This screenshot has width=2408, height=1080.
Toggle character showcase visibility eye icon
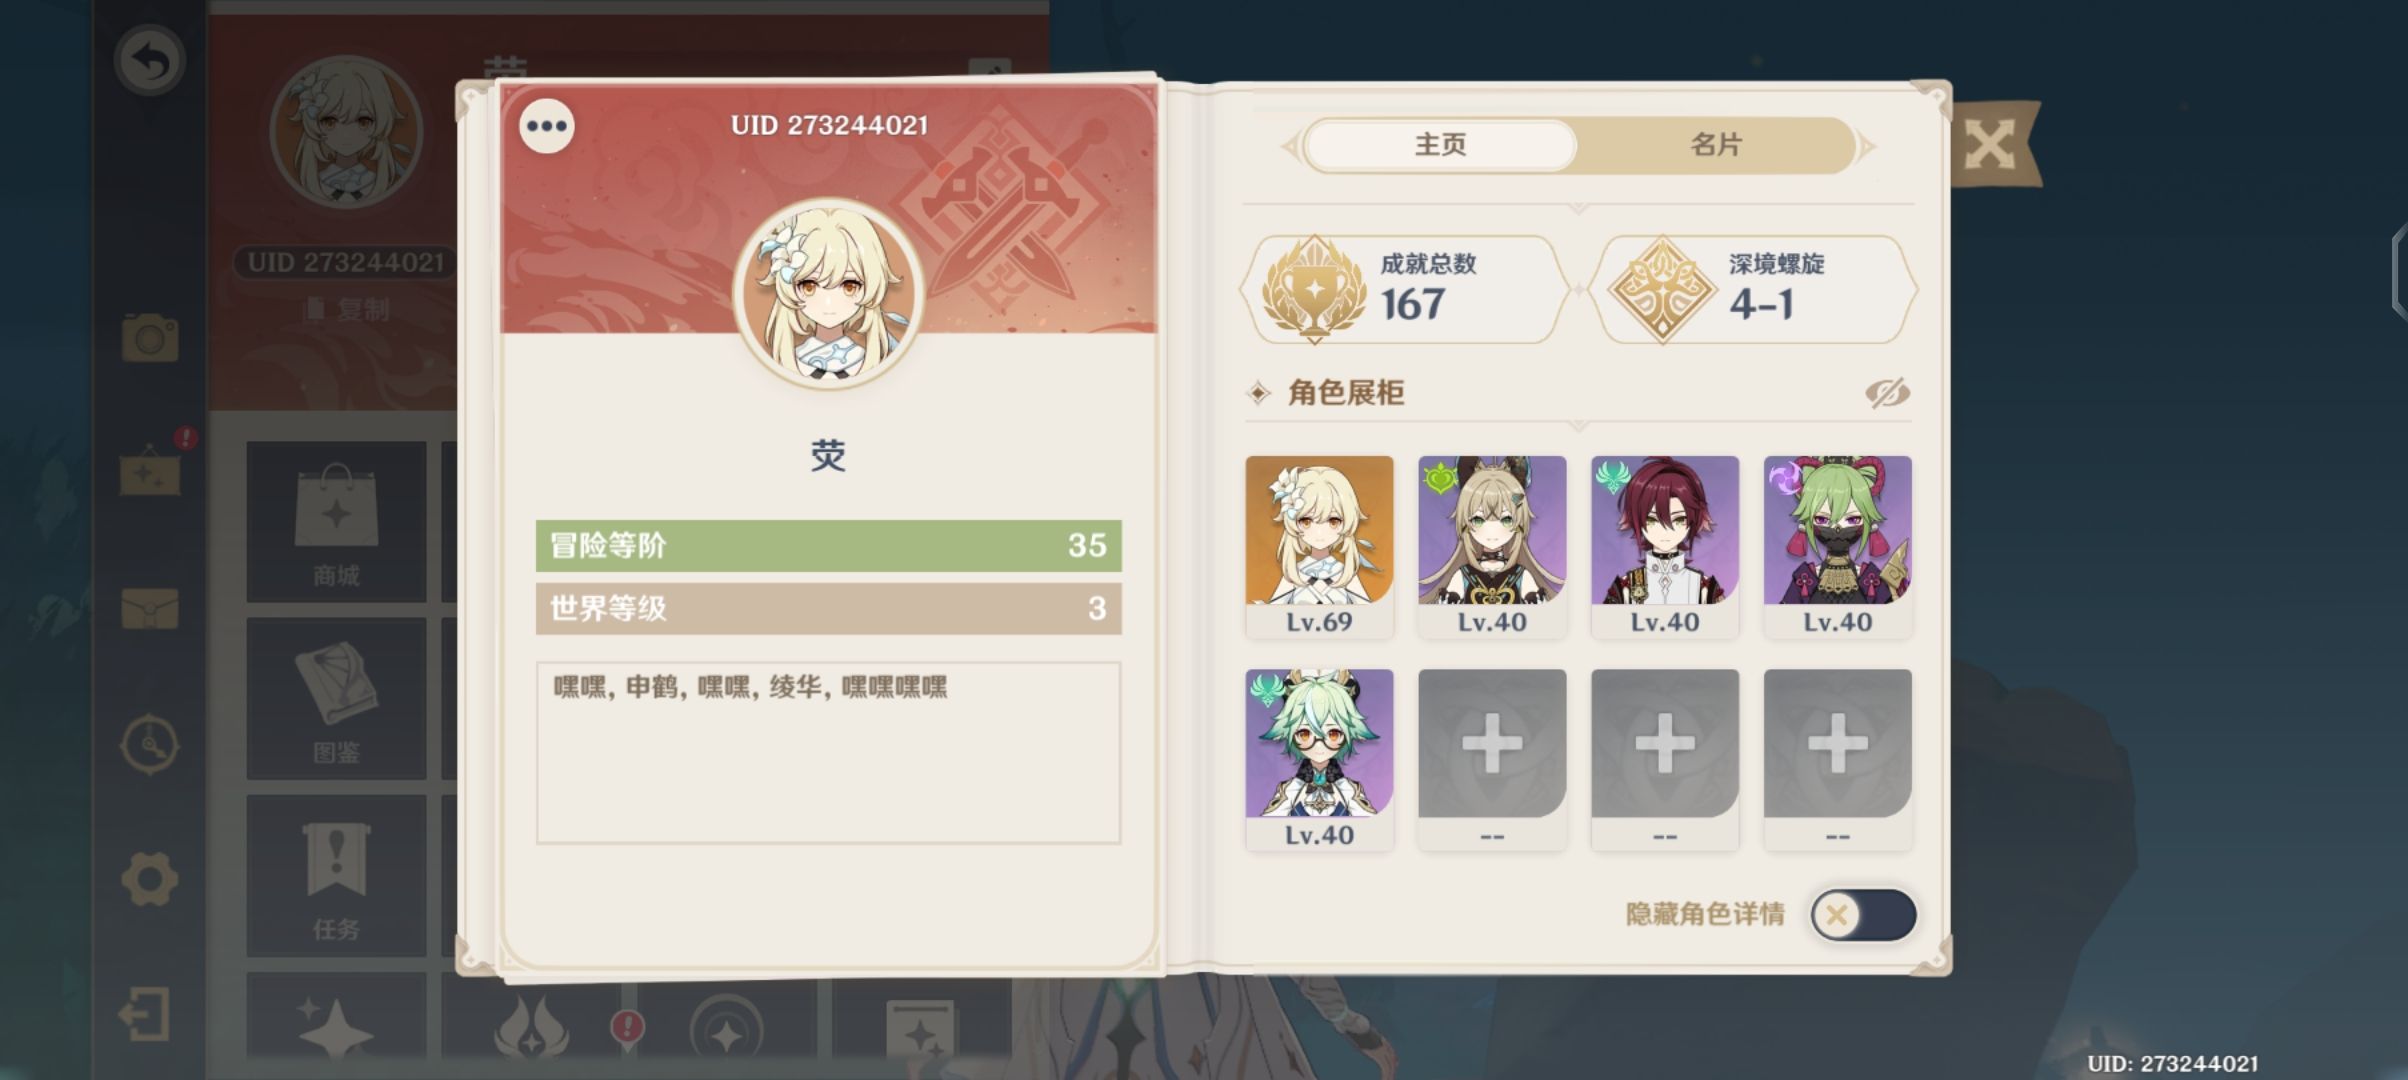click(1887, 393)
